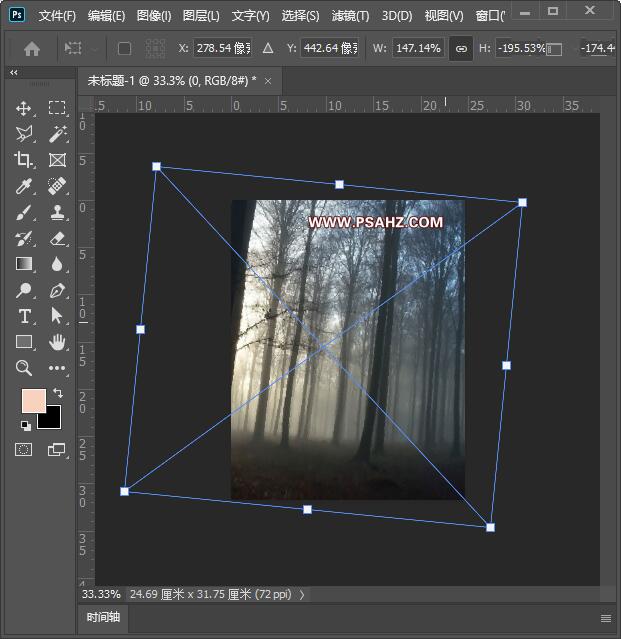Click the H height percentage field
621x639 pixels.
520,48
